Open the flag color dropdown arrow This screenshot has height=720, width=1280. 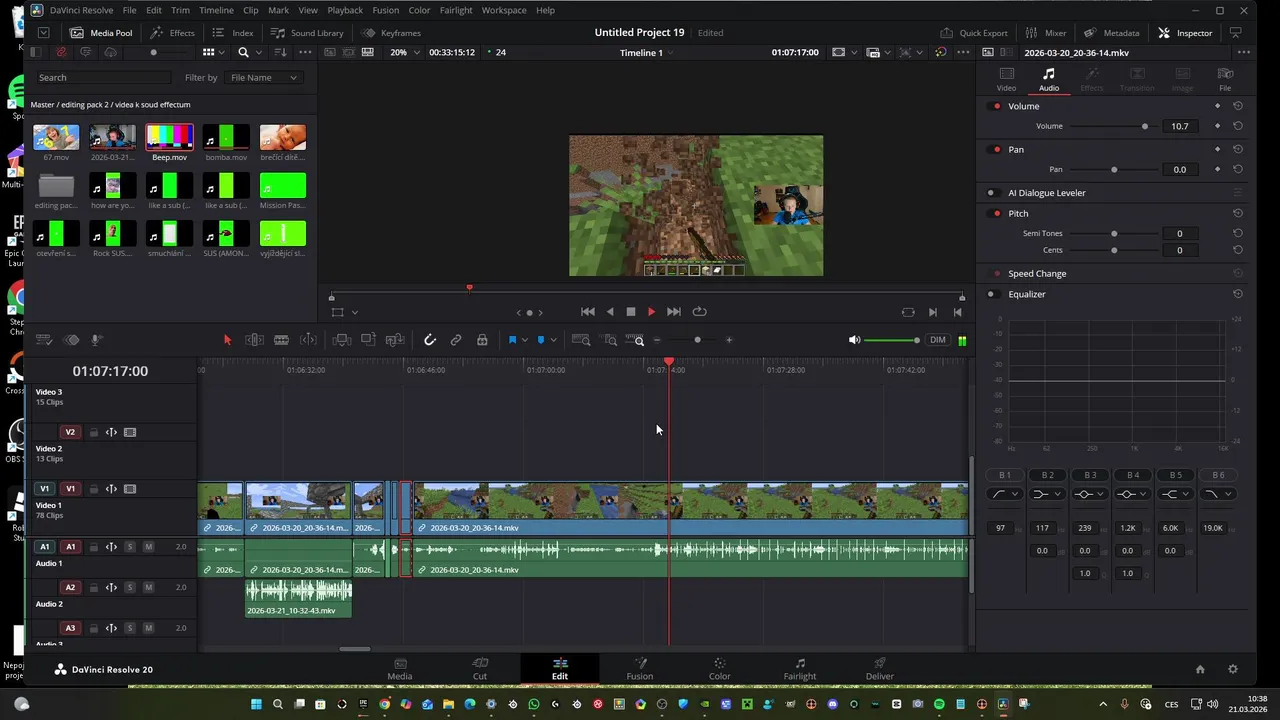pyautogui.click(x=524, y=340)
